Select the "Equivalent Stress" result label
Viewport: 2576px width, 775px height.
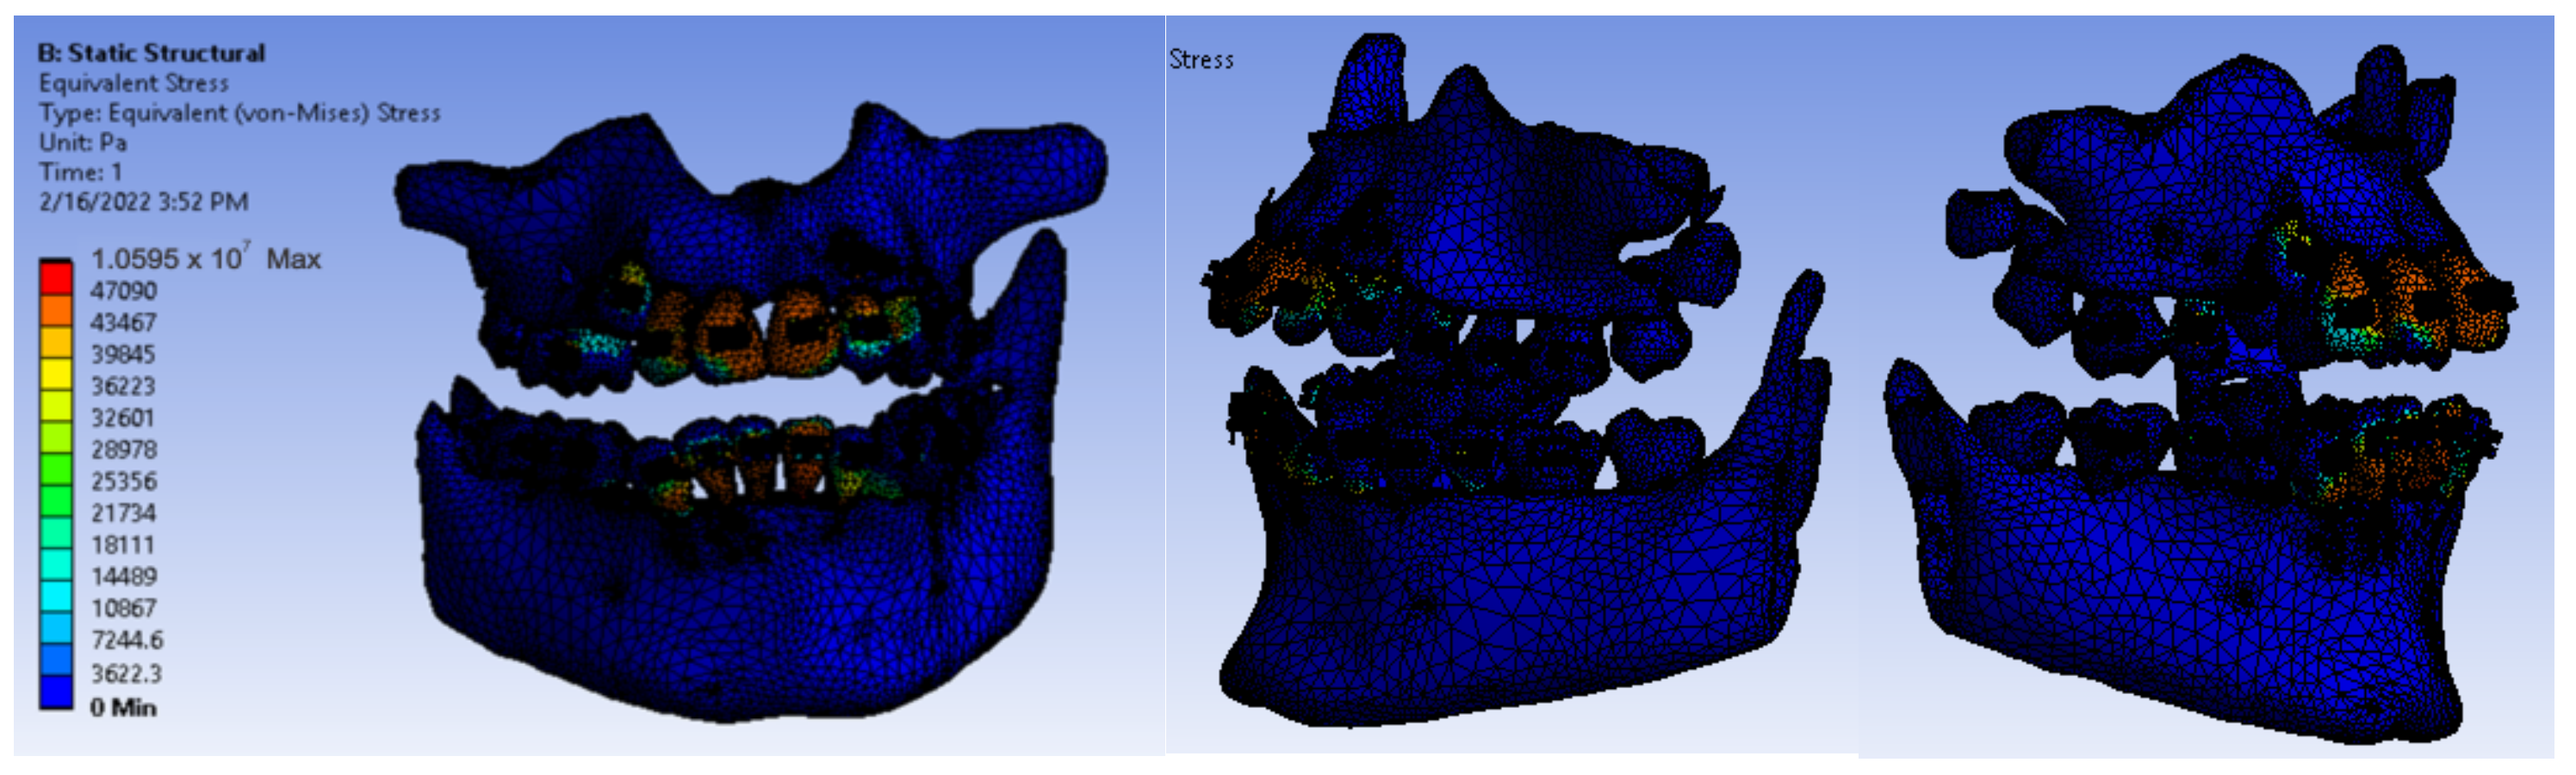134,83
